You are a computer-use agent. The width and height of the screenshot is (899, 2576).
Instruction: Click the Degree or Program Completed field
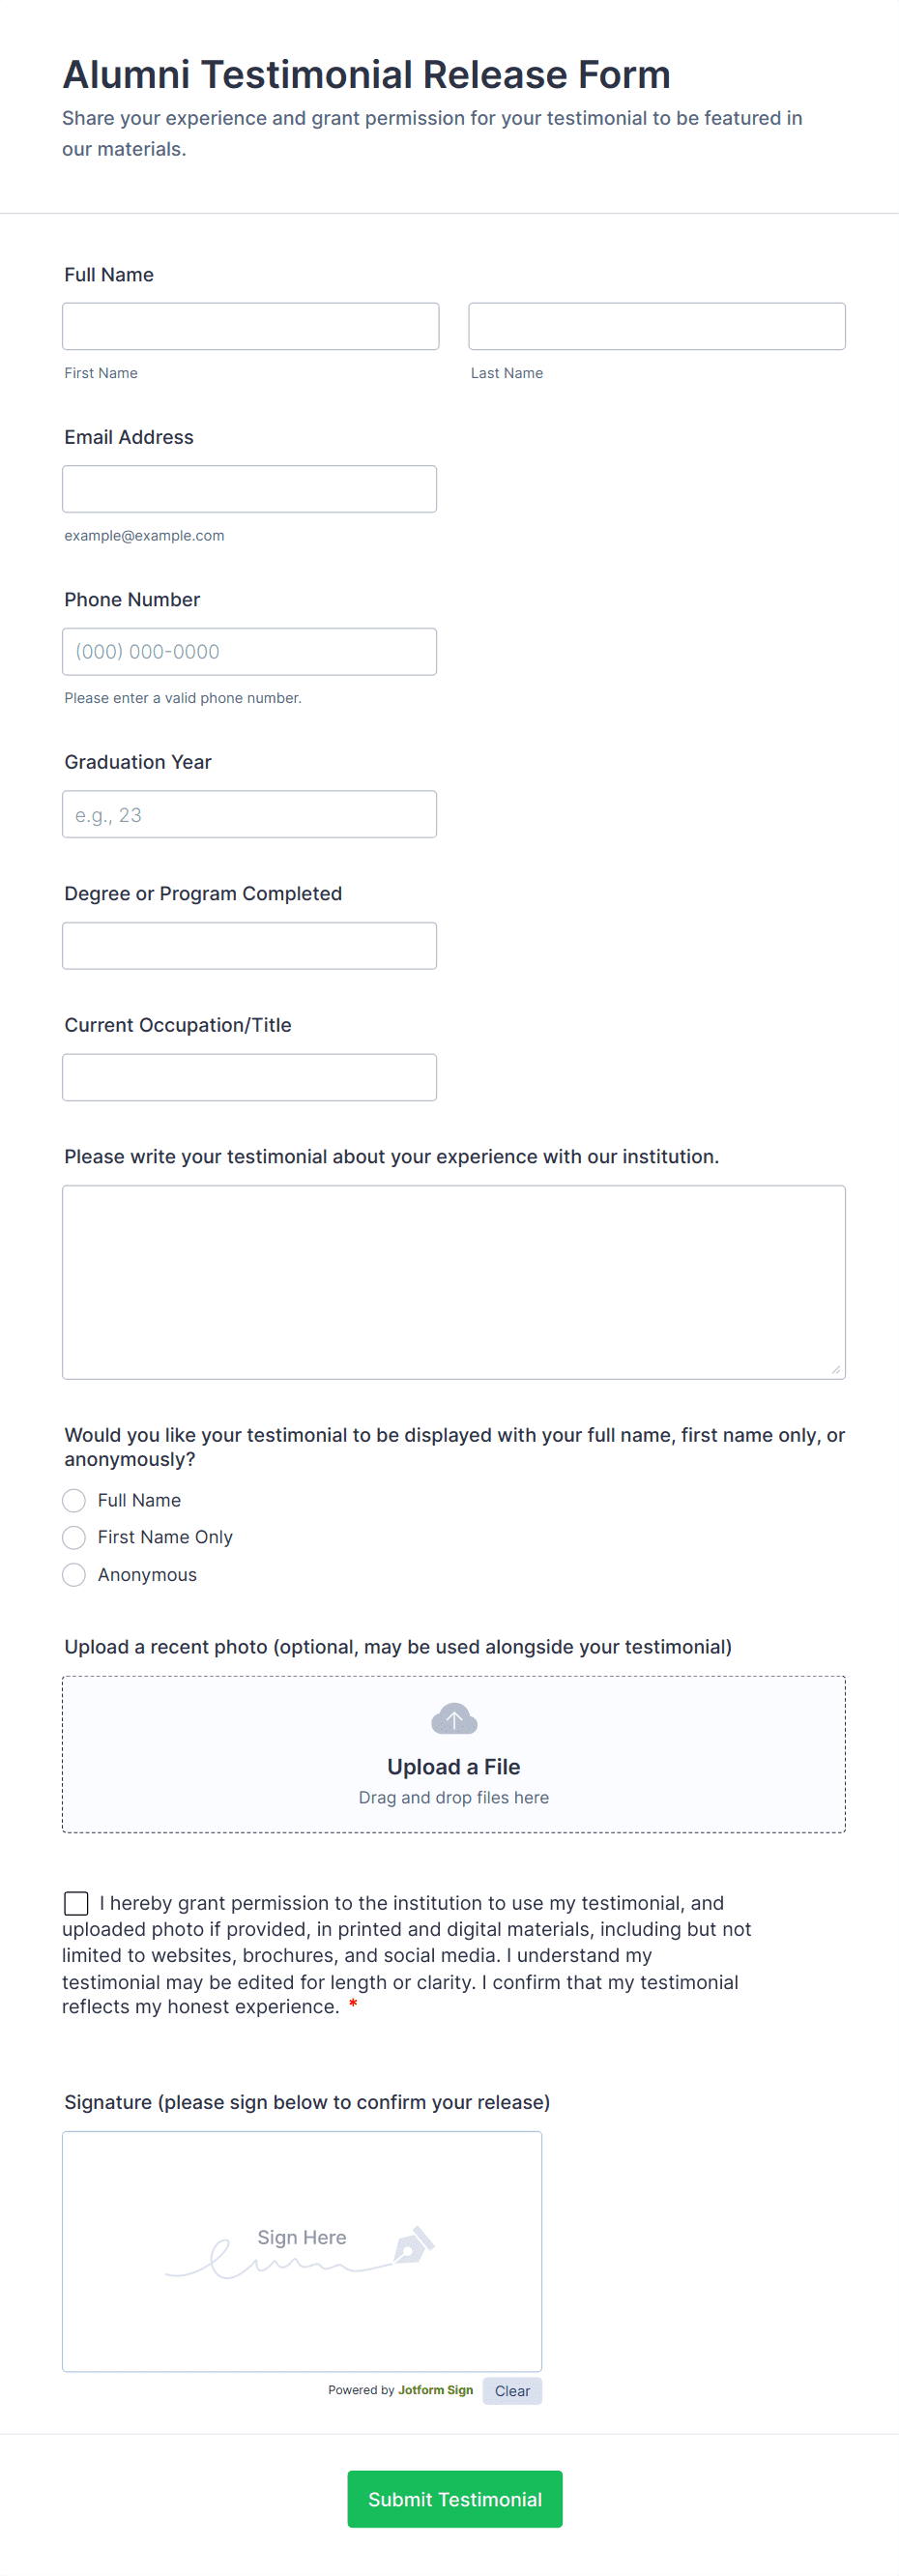click(249, 945)
